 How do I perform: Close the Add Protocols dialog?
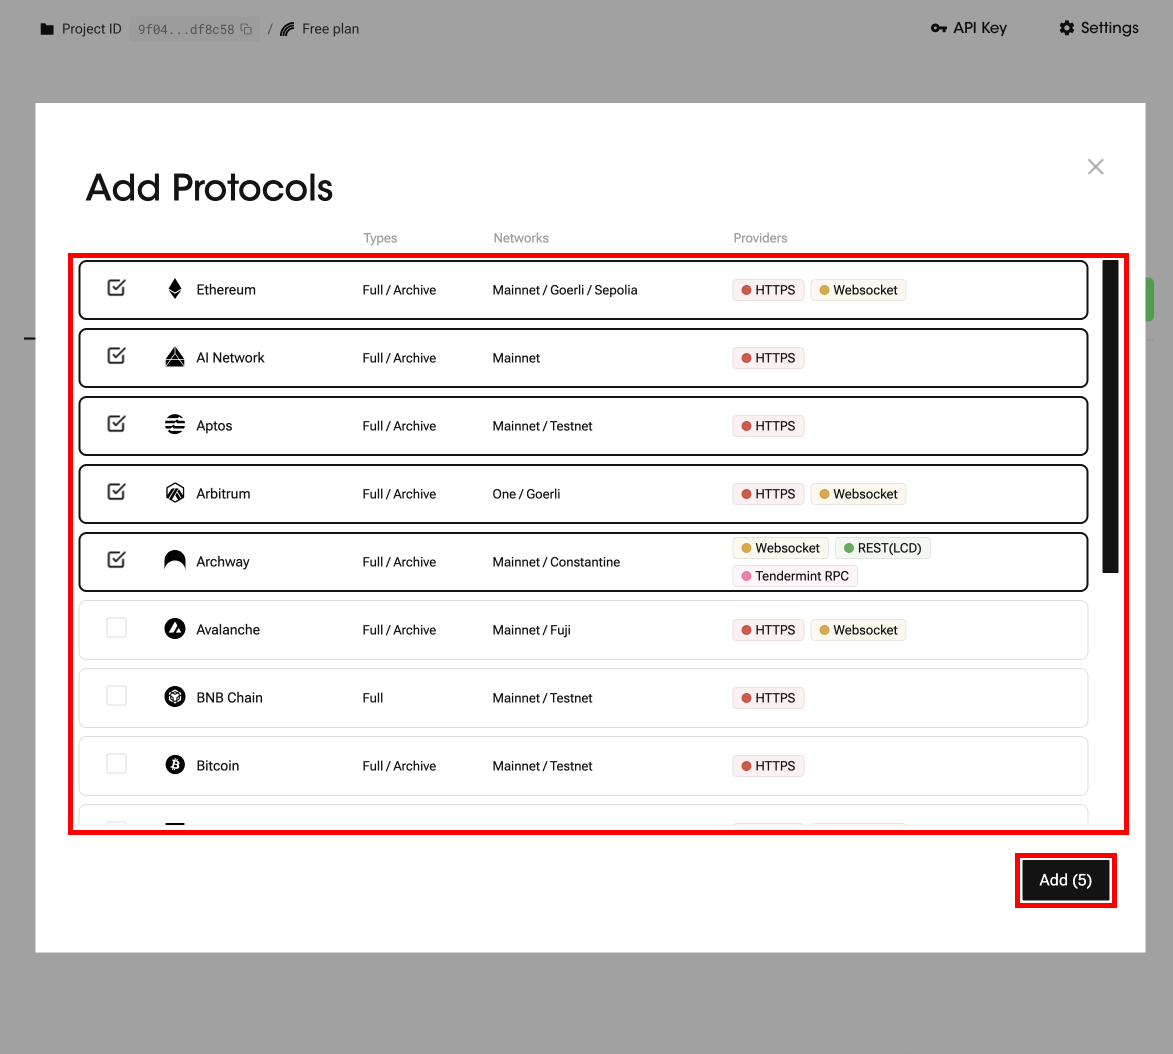[1095, 167]
